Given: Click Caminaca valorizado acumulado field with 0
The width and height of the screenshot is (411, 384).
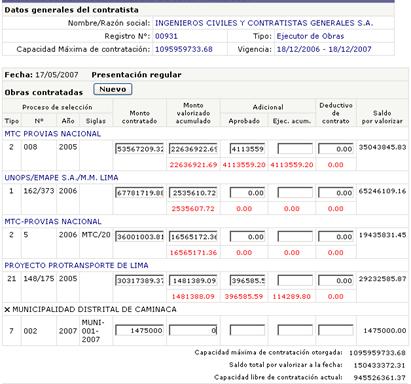Looking at the screenshot, I should click(x=193, y=330).
